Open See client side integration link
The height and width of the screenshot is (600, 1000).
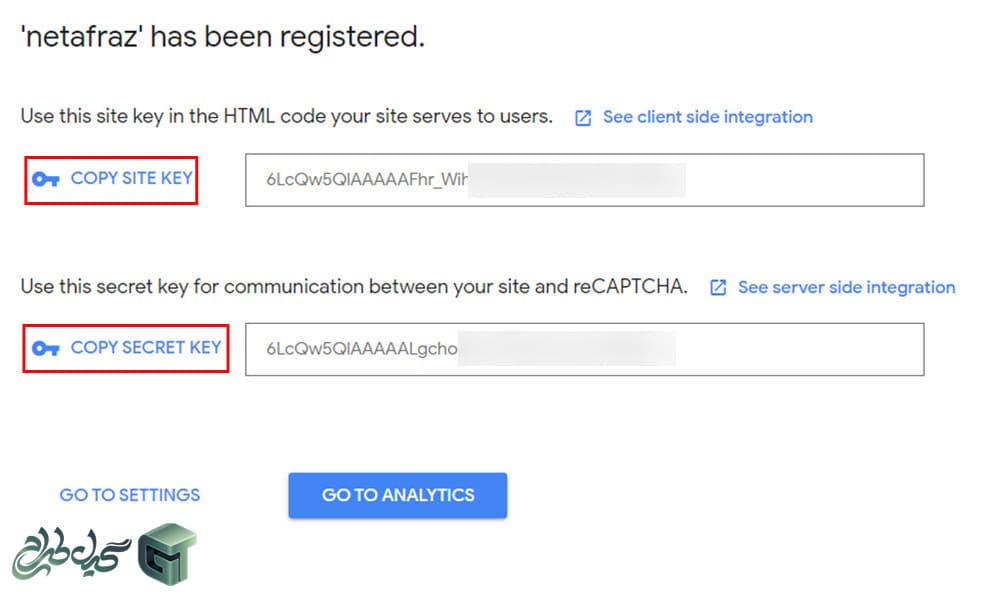click(708, 117)
